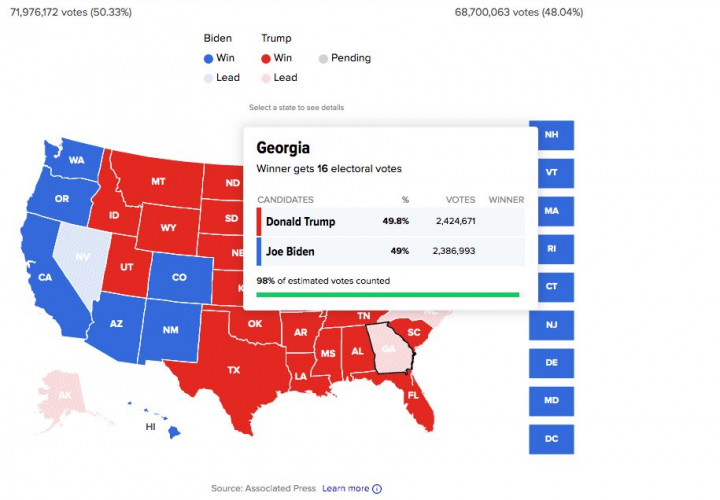The image size is (720, 500).
Task: Open the Learn more link
Action: 345,489
